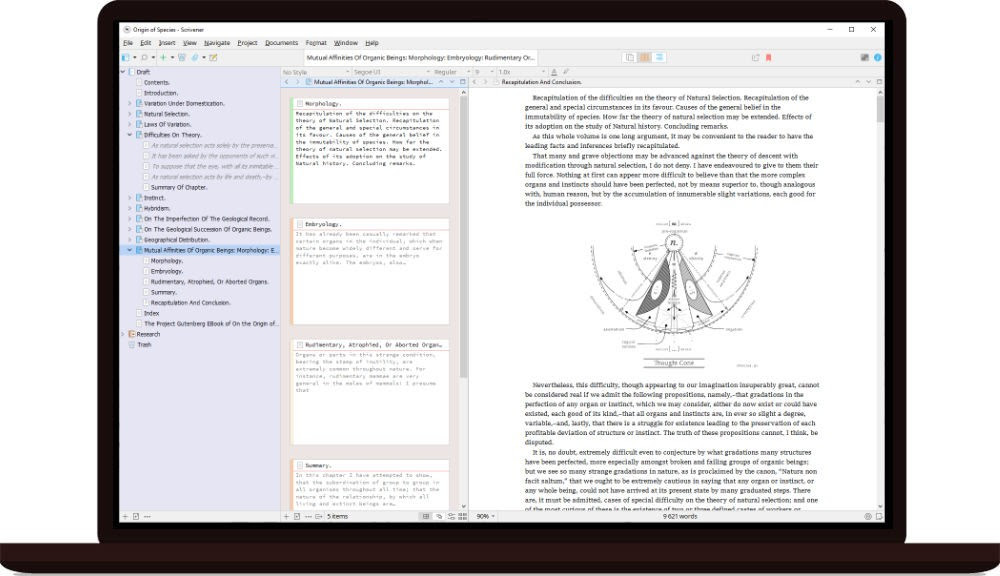
Task: Open the No Style dropdown
Action: tap(316, 72)
